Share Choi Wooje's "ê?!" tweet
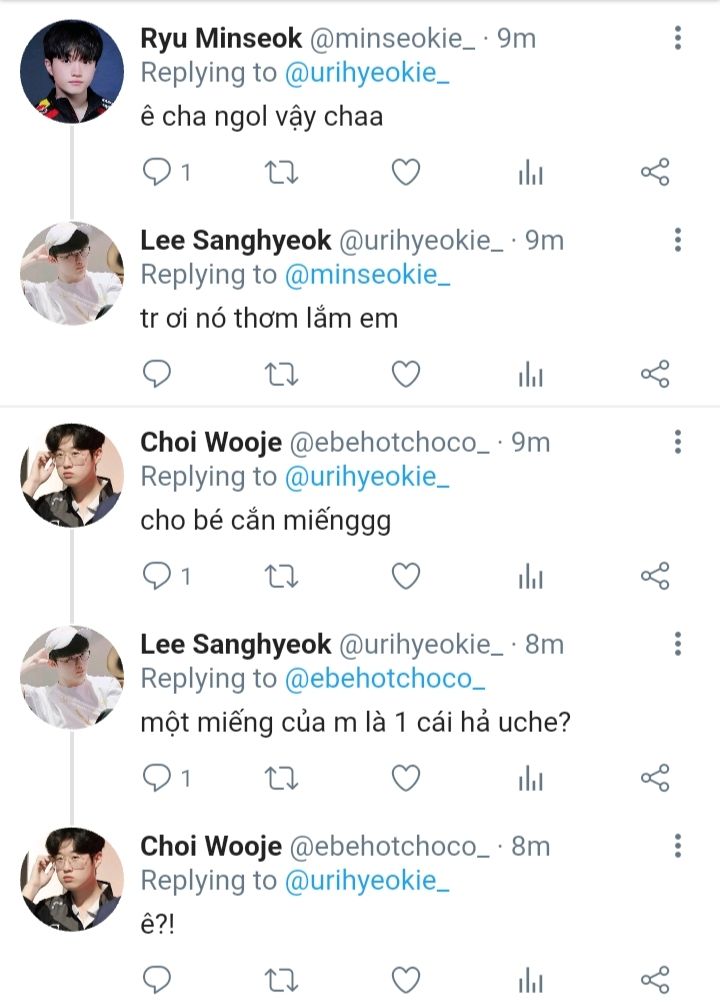The width and height of the screenshot is (720, 1006). coord(654,978)
